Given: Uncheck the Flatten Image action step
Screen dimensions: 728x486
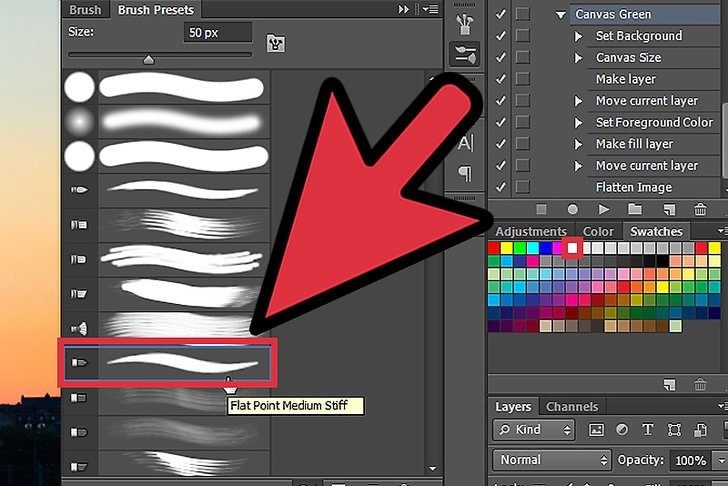Looking at the screenshot, I should coord(501,187).
